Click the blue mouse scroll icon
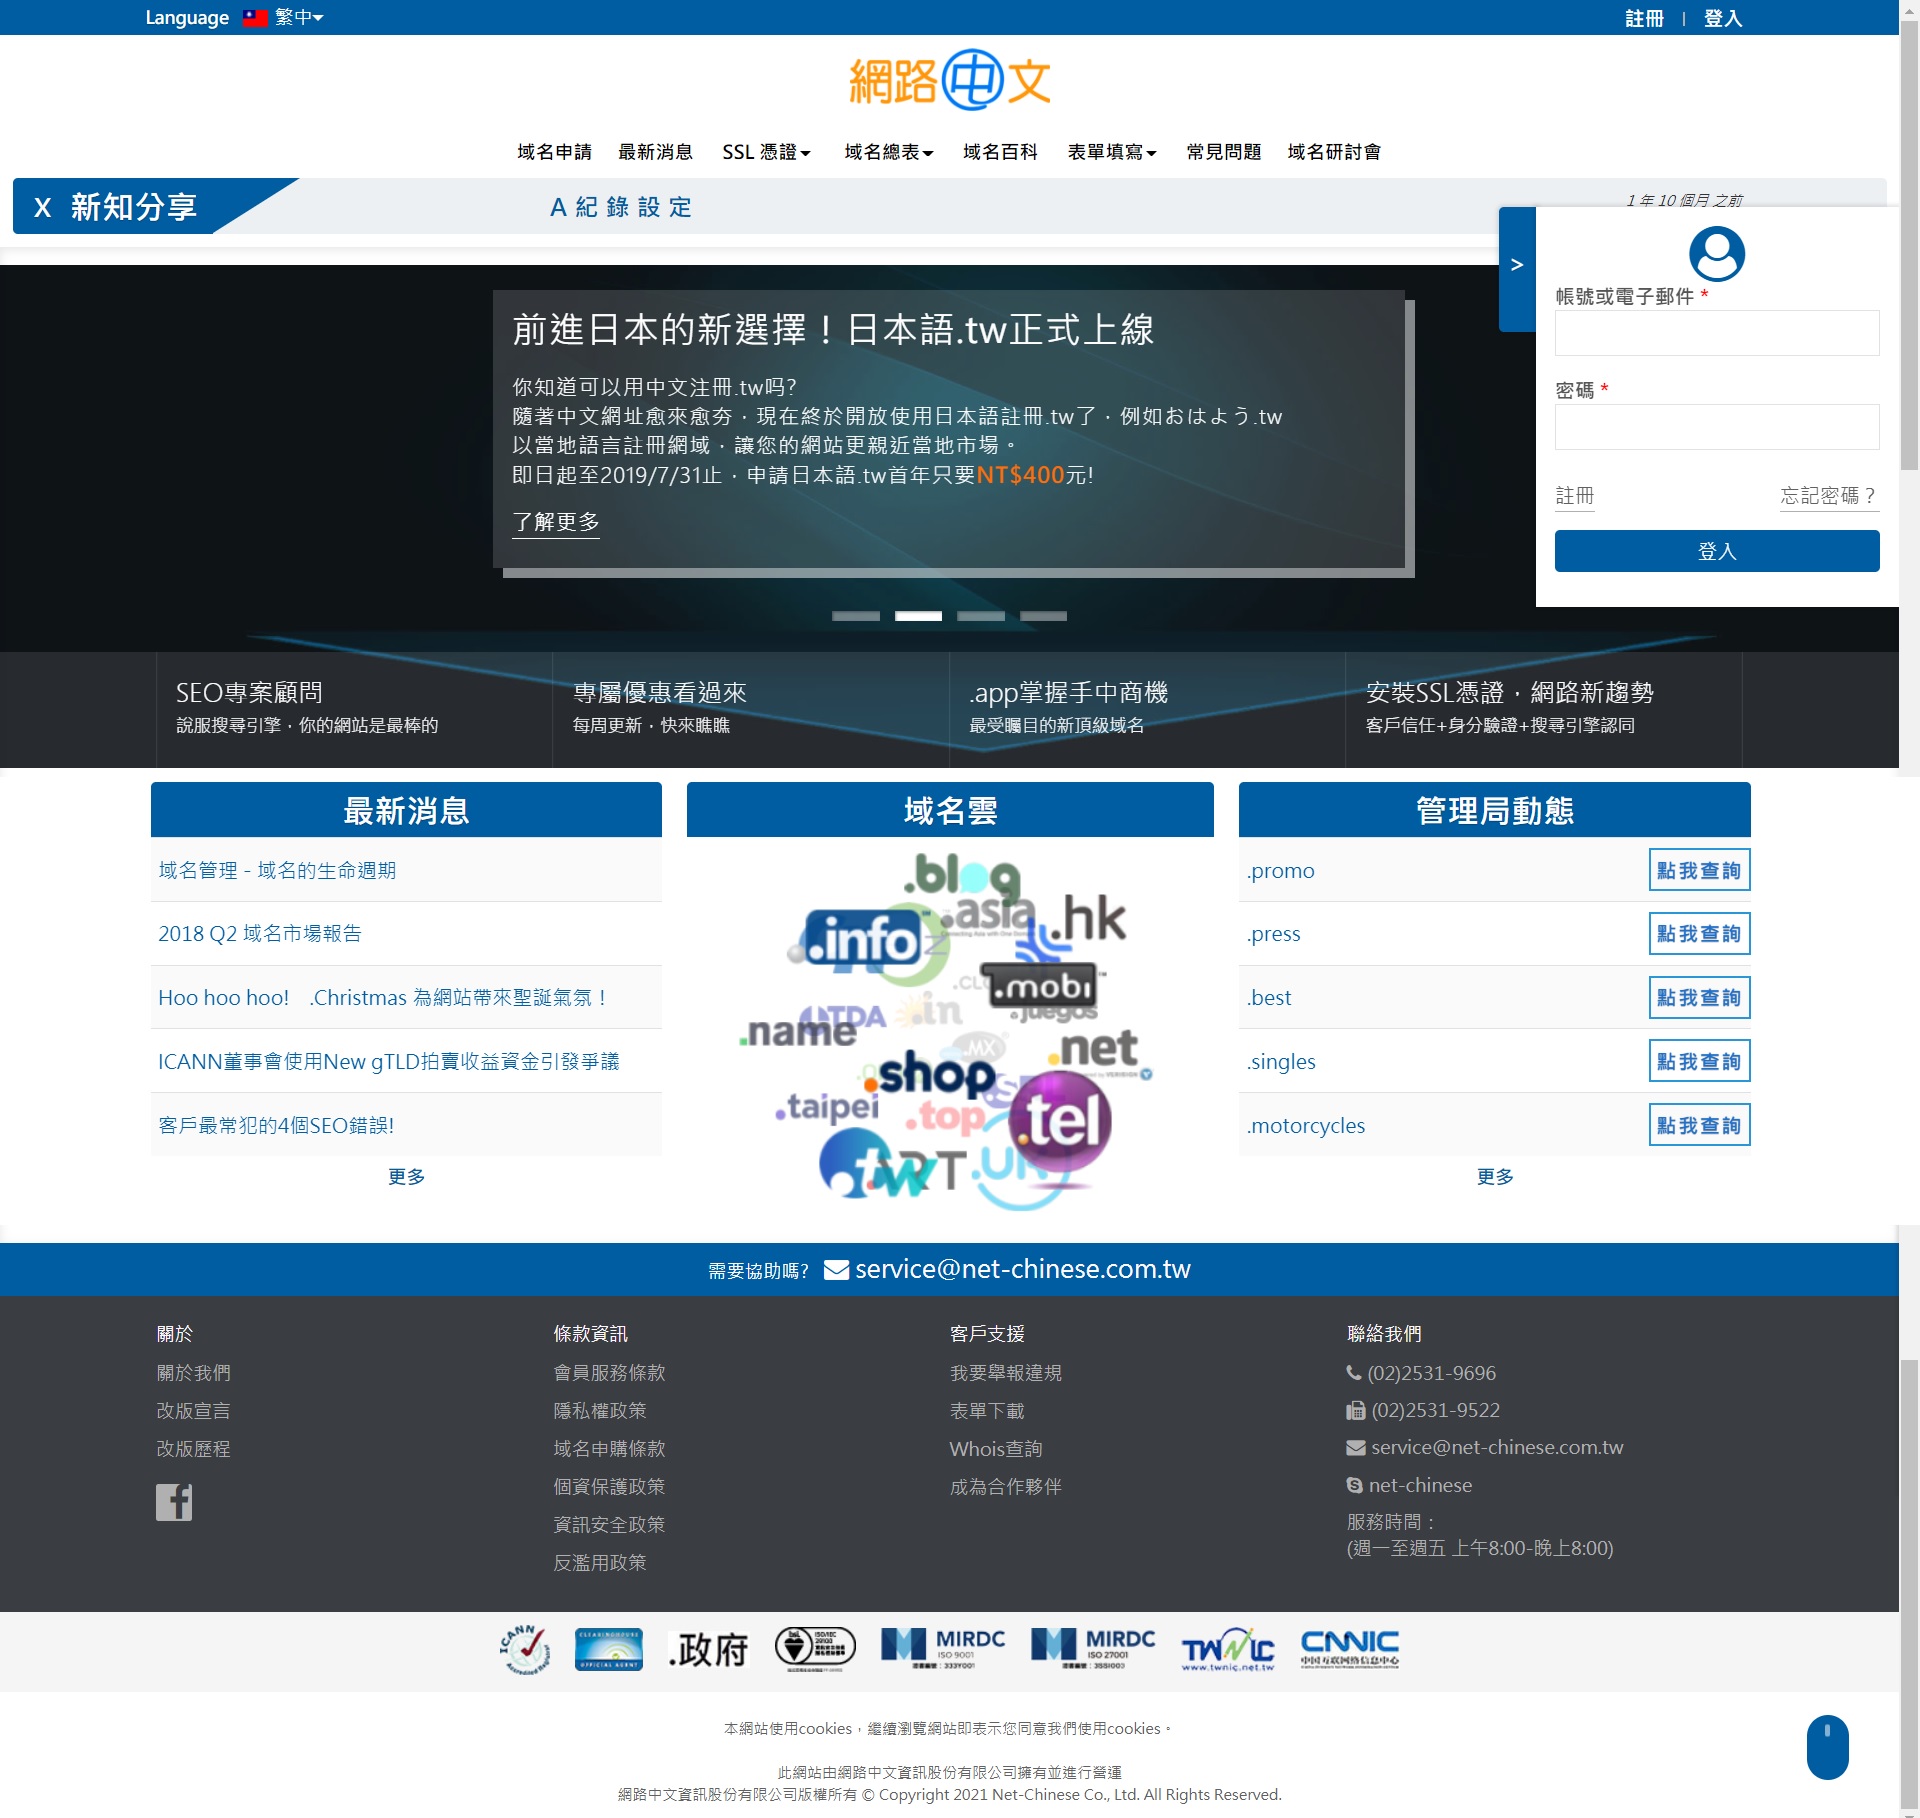The height and width of the screenshot is (1818, 1920). [1827, 1746]
